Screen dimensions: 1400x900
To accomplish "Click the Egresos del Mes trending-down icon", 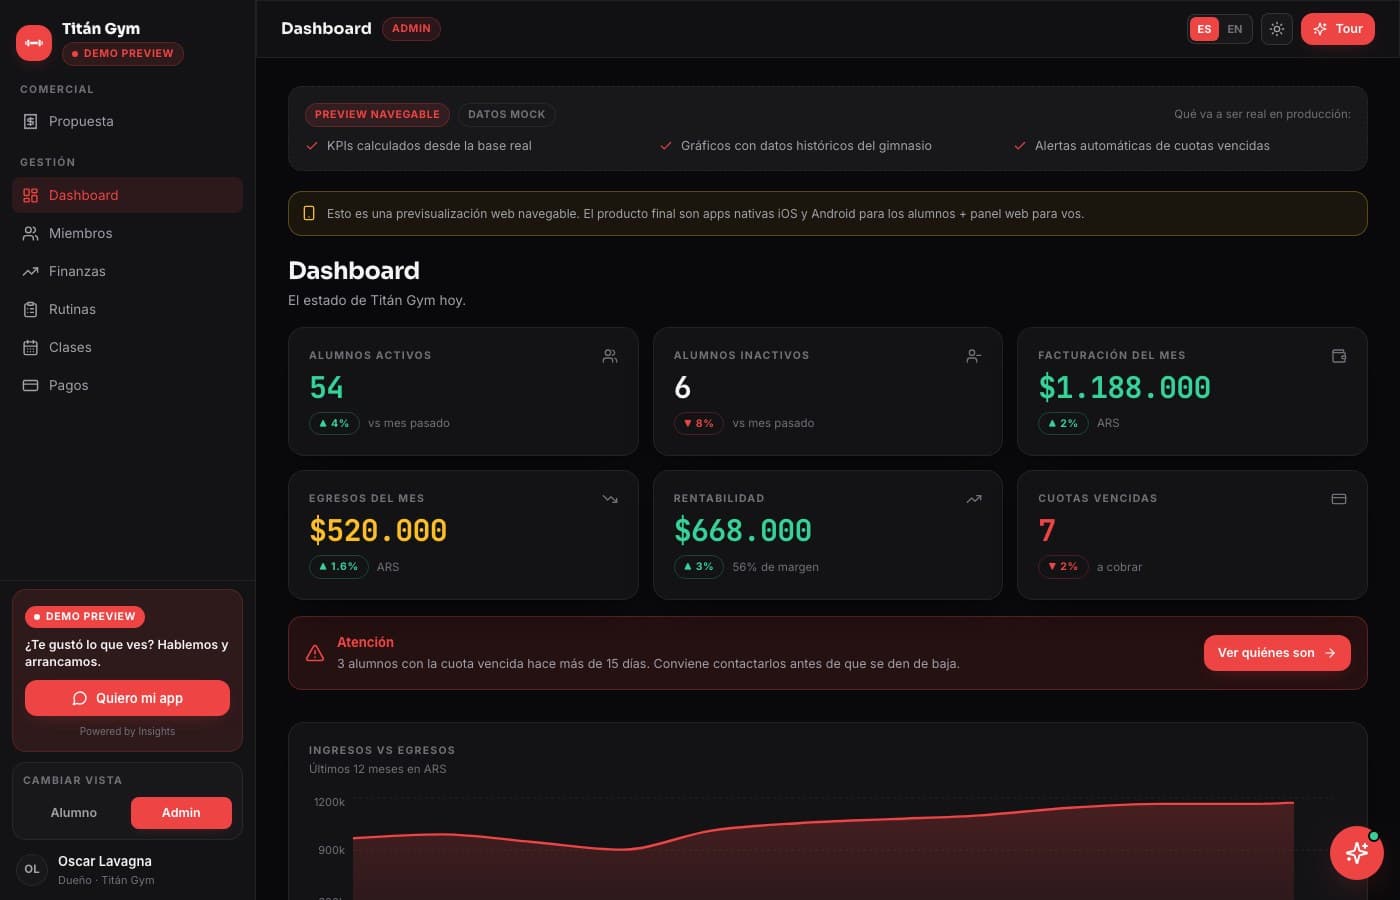I will click(610, 499).
